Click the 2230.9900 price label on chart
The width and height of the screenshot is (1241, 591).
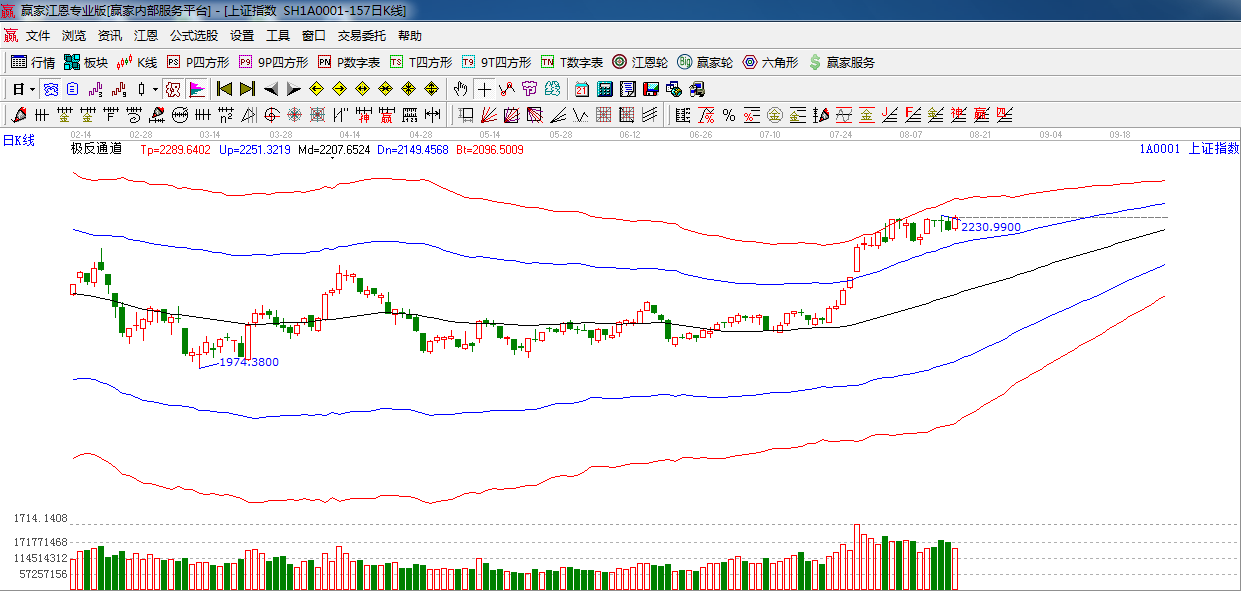tap(990, 228)
